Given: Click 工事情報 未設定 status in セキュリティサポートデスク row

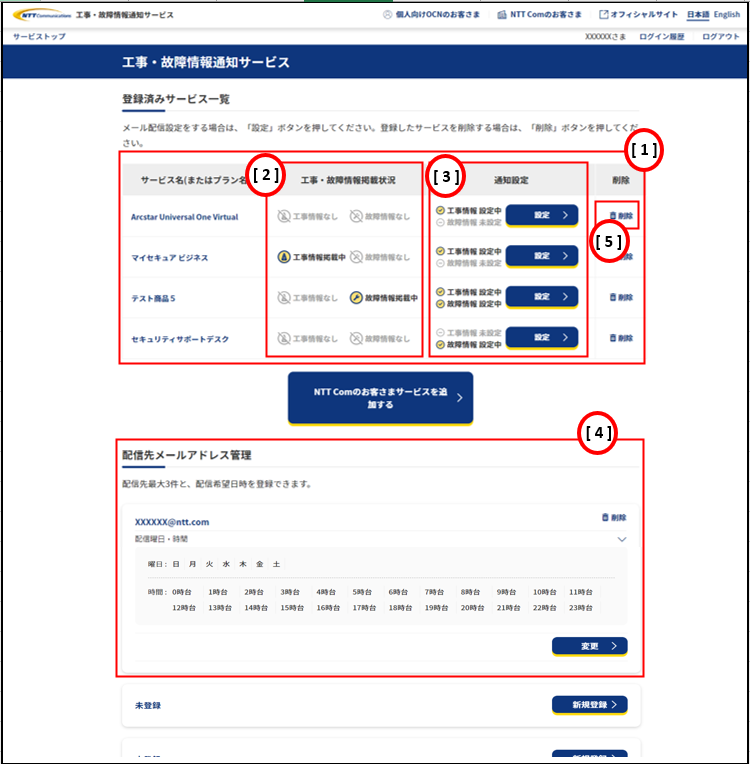Looking at the screenshot, I should (468, 333).
